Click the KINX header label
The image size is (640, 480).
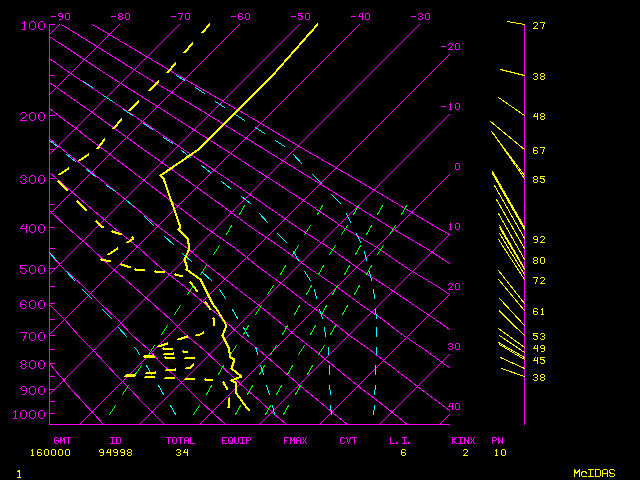[x=462, y=440]
